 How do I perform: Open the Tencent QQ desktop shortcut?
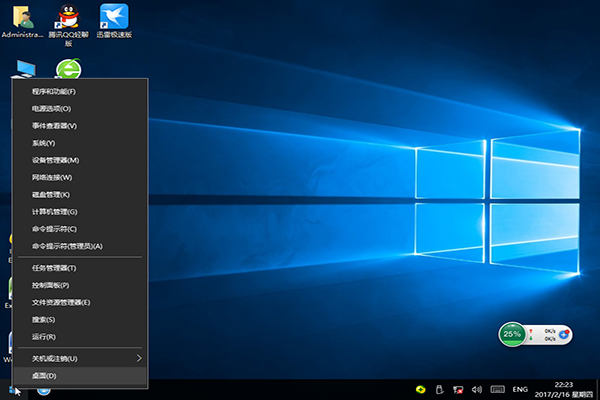[x=68, y=18]
